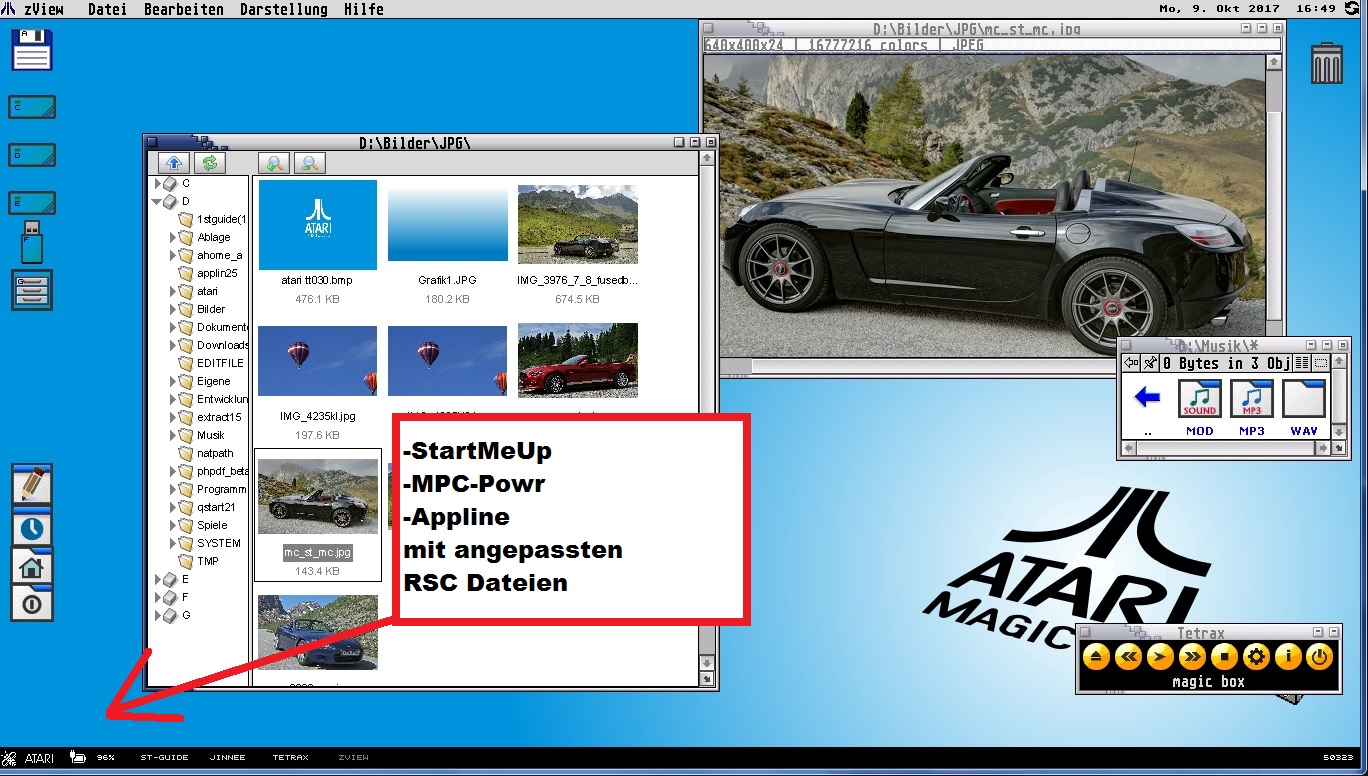Expand the Musik folder node
This screenshot has width=1368, height=776.
173,436
